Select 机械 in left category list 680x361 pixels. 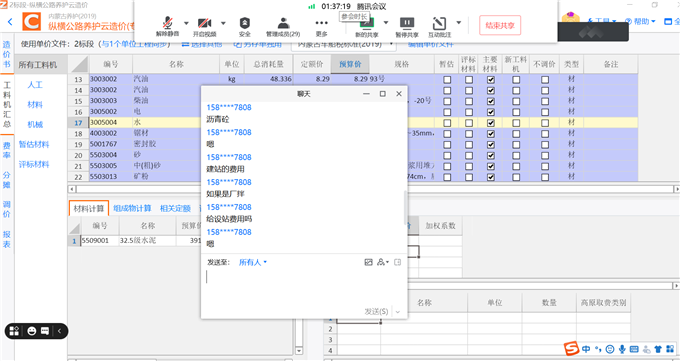35,125
